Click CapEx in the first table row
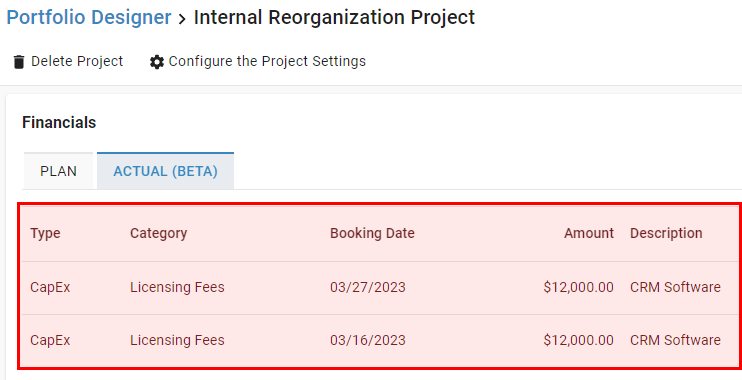This screenshot has width=742, height=380. click(x=50, y=287)
